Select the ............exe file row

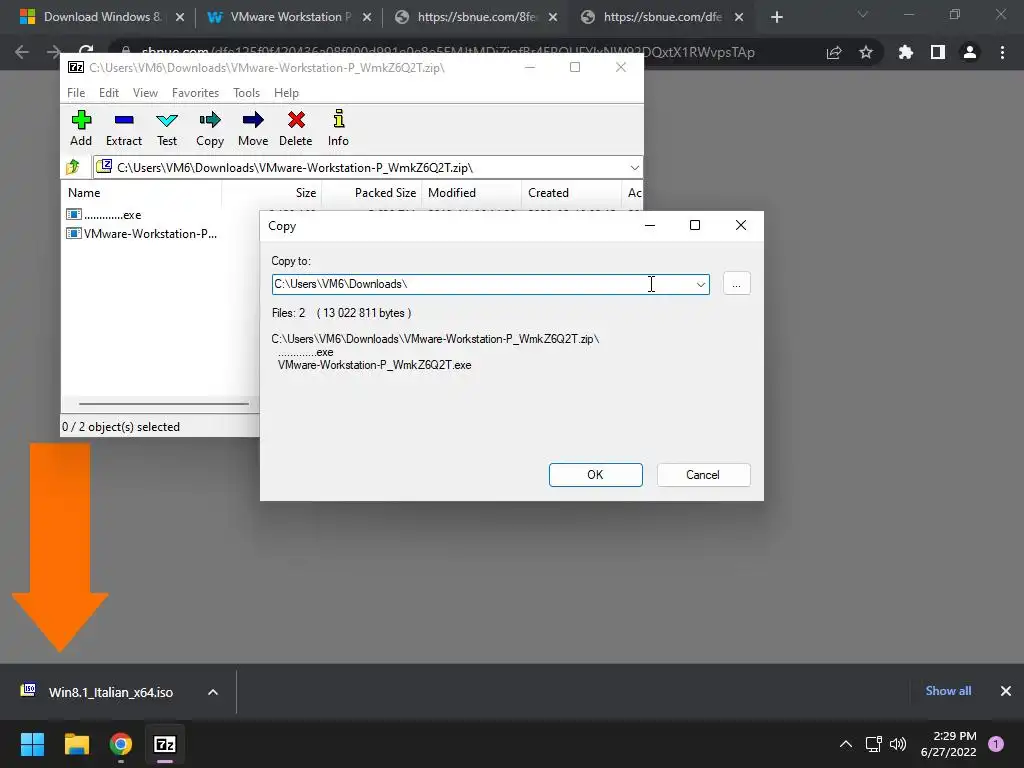coord(104,215)
